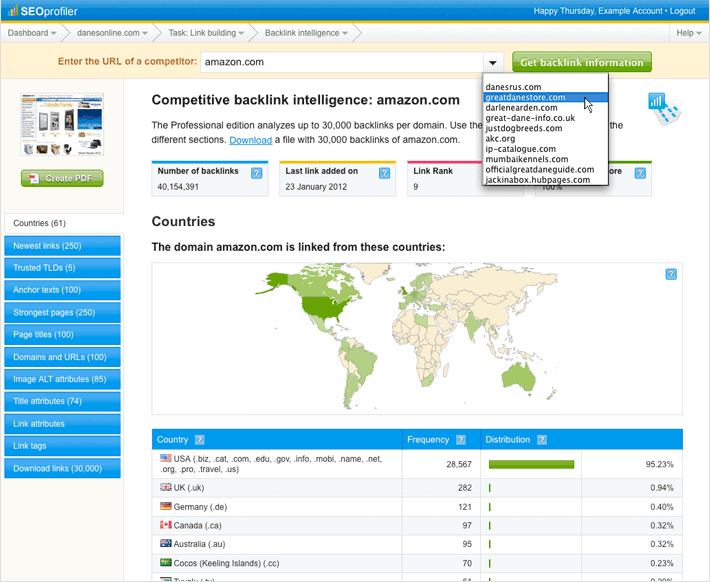The height and width of the screenshot is (582, 710).
Task: Open the competitor URL dropdown arrow
Action: [x=493, y=62]
